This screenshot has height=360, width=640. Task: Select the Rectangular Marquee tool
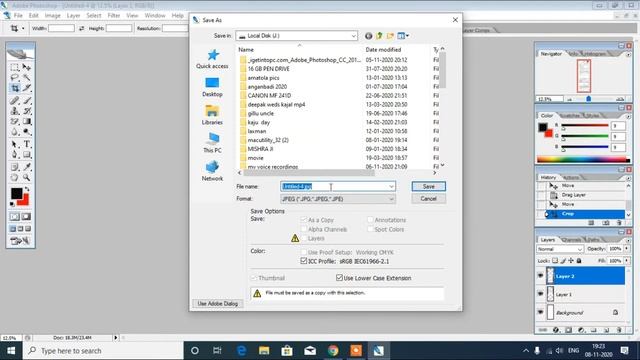click(x=15, y=67)
